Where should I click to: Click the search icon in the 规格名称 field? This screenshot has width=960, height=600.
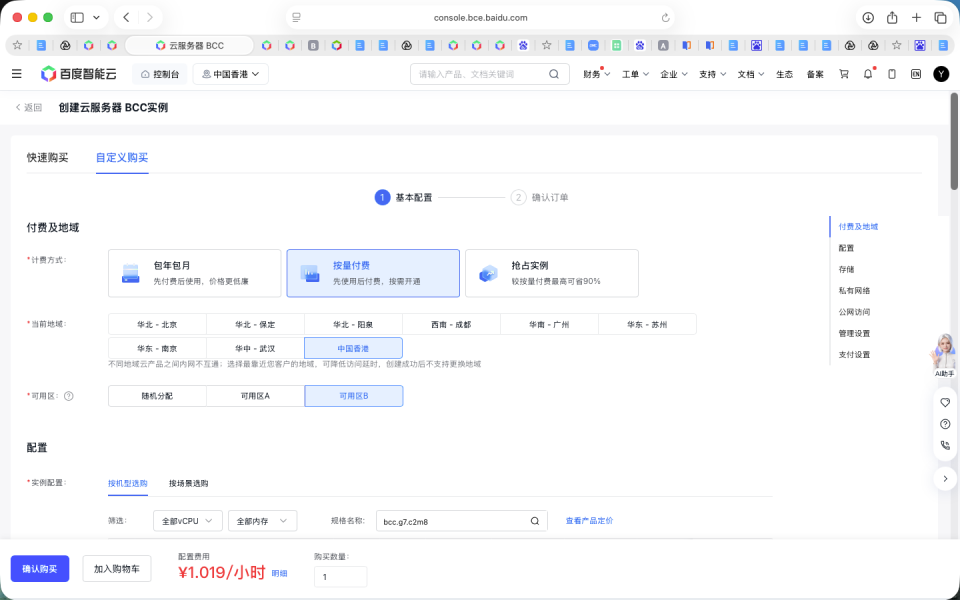click(x=534, y=521)
